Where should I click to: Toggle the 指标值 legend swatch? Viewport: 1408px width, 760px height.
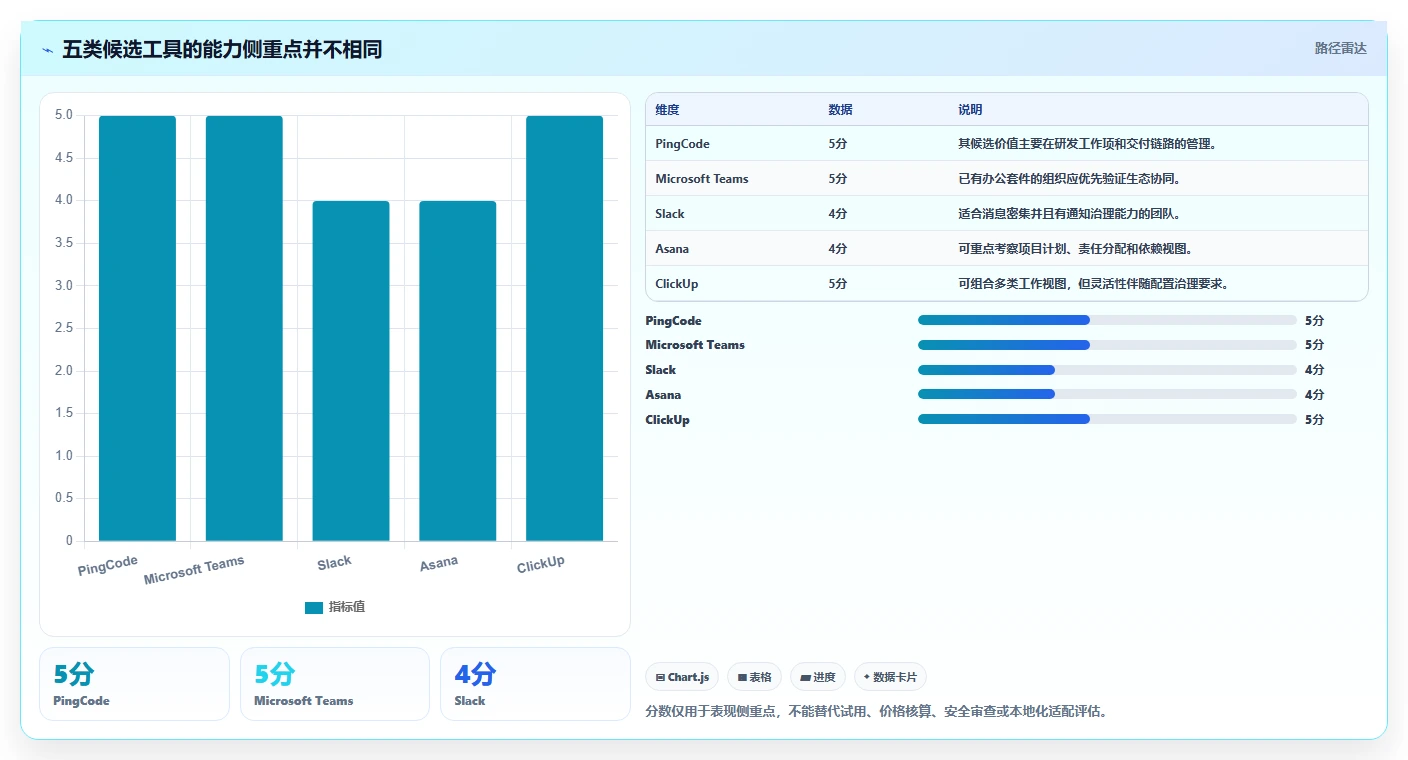pos(314,607)
